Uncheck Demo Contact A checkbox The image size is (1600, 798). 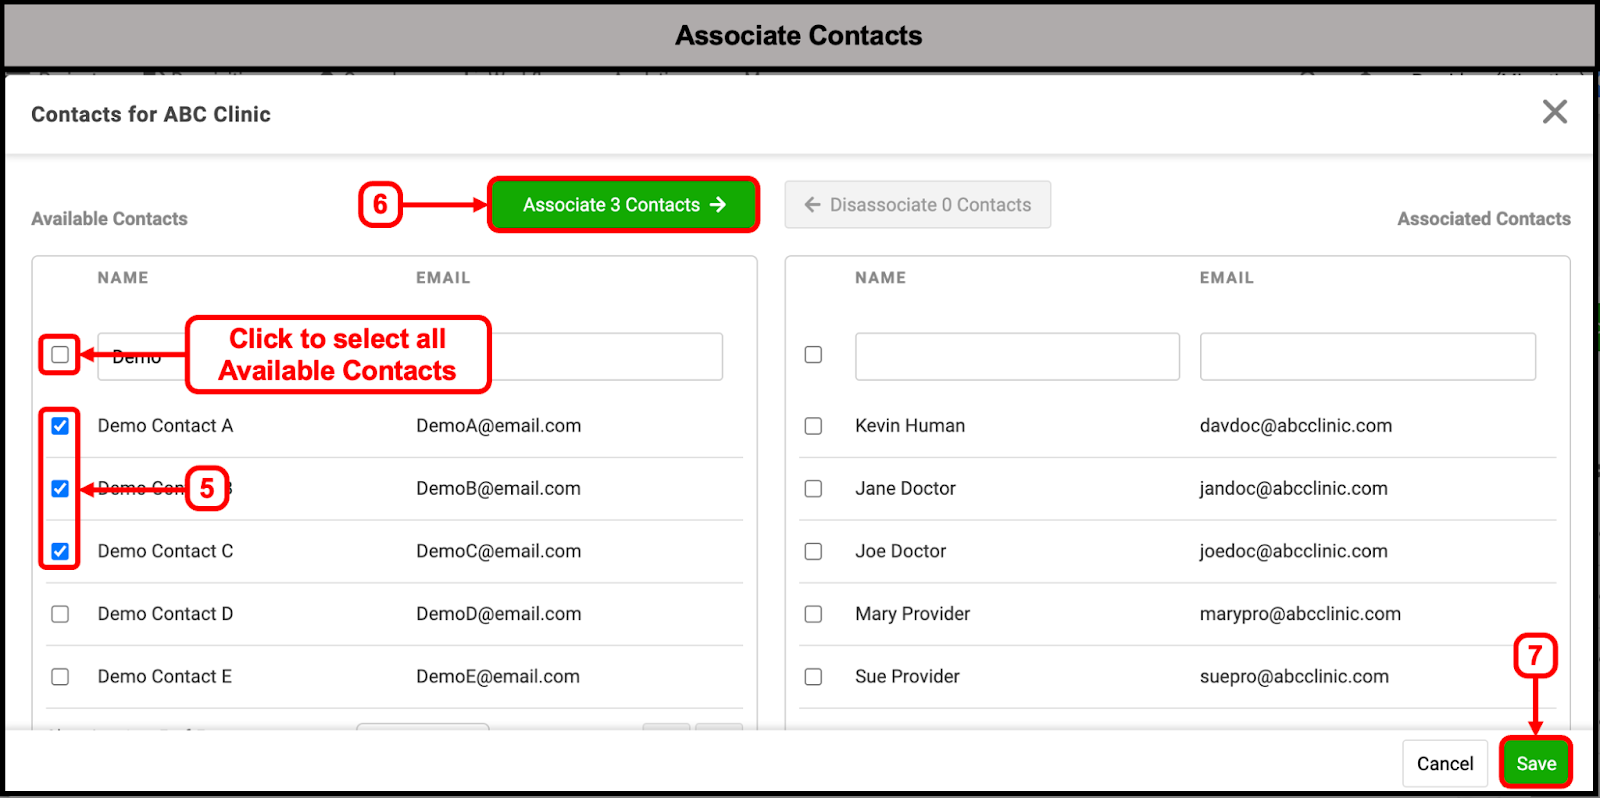[x=60, y=426]
